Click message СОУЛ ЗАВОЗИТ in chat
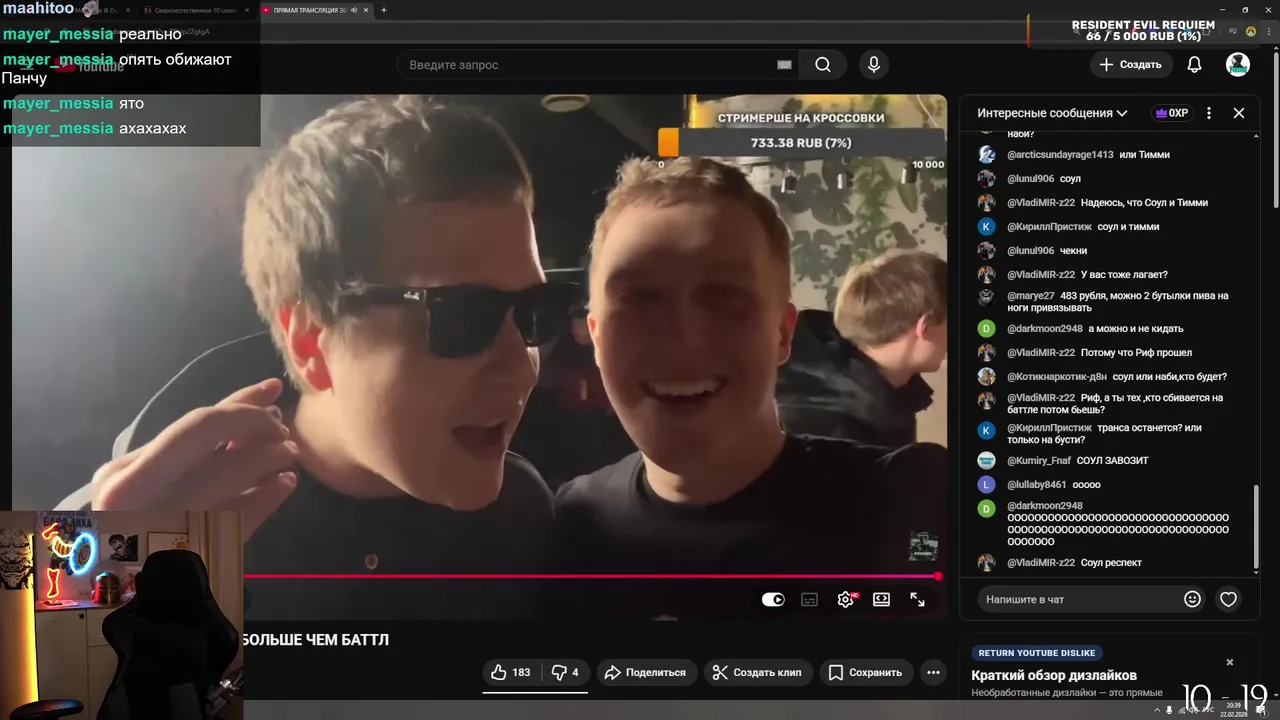 pyautogui.click(x=1112, y=461)
